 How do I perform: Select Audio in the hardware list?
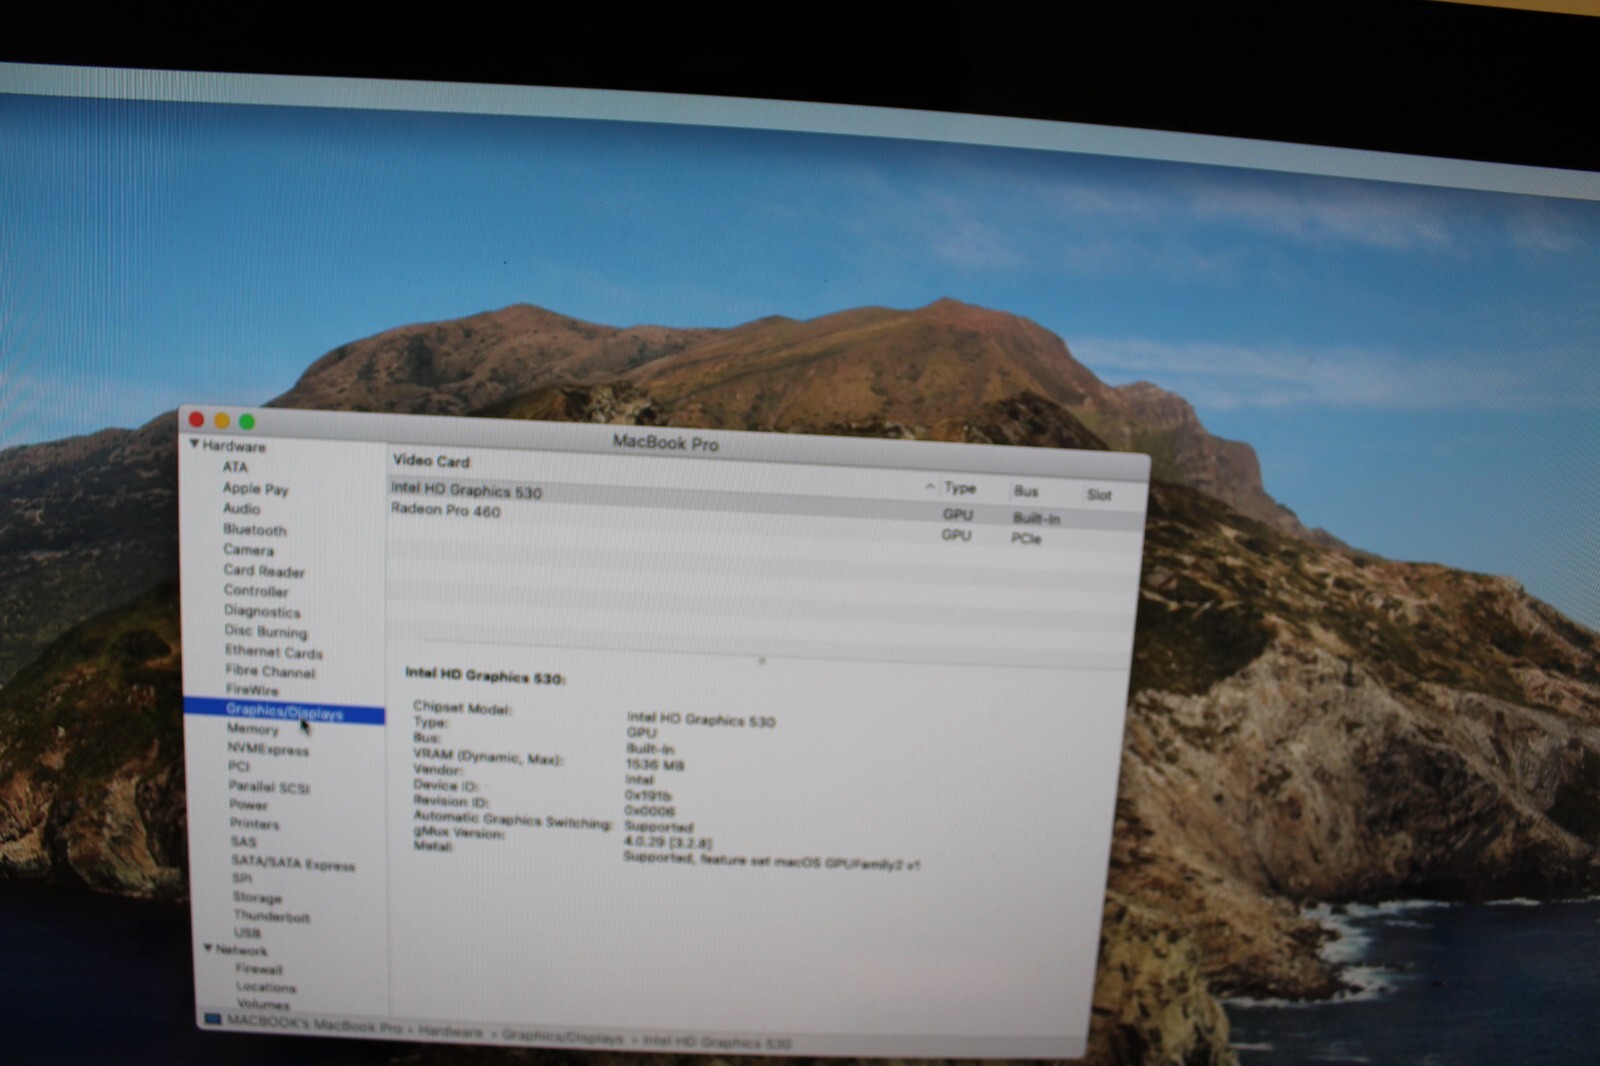[x=241, y=509]
